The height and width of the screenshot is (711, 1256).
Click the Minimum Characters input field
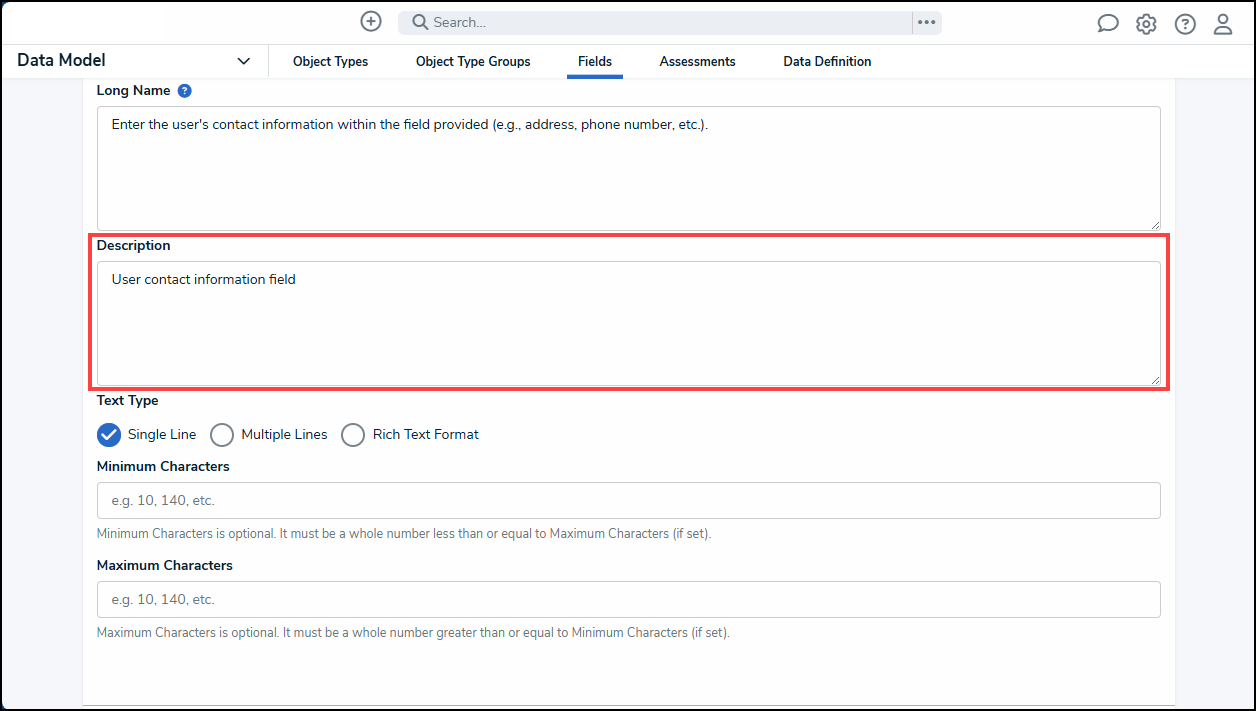point(628,500)
